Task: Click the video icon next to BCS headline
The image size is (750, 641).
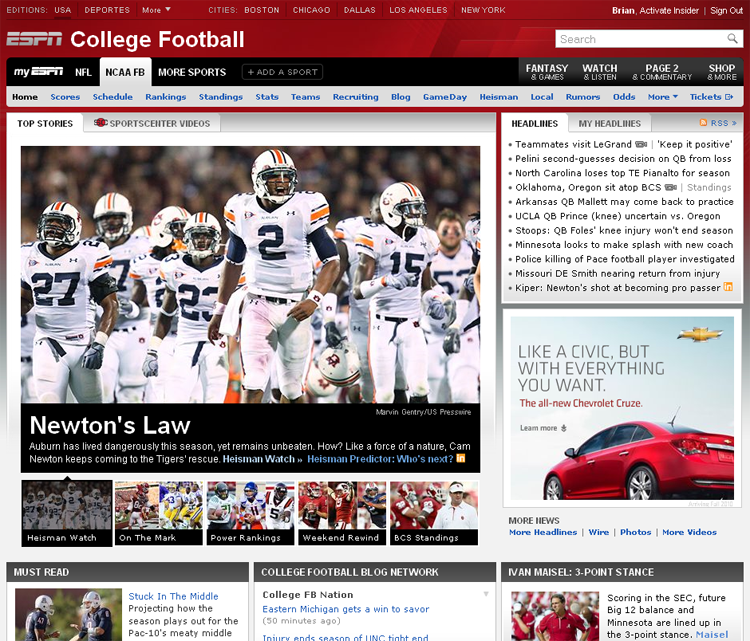Action: (671, 187)
